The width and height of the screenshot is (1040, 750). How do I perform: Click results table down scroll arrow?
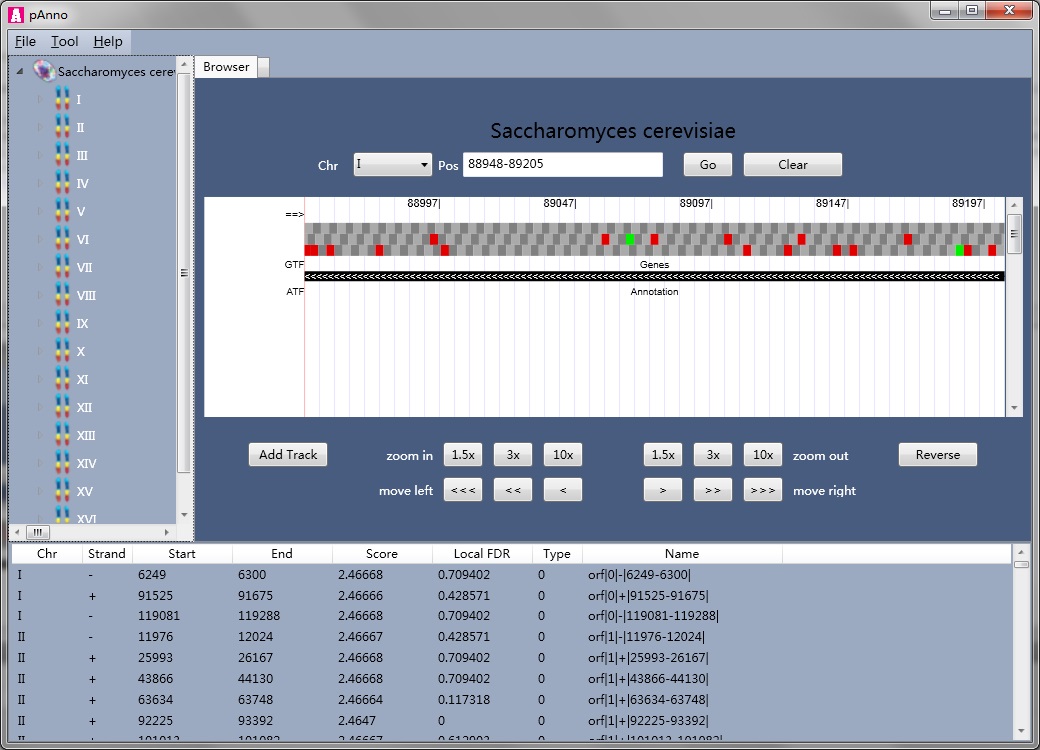(1021, 731)
